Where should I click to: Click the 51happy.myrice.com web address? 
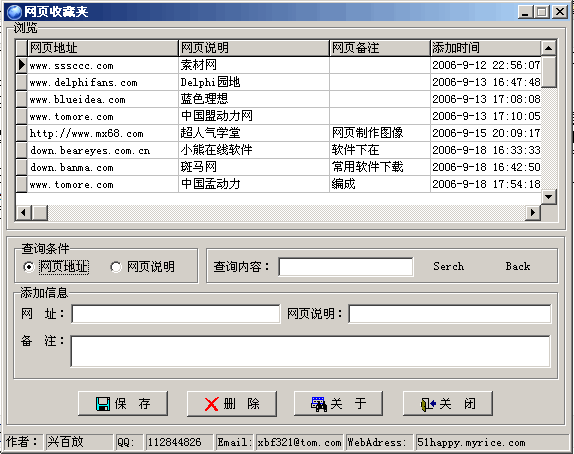pyautogui.click(x=472, y=442)
